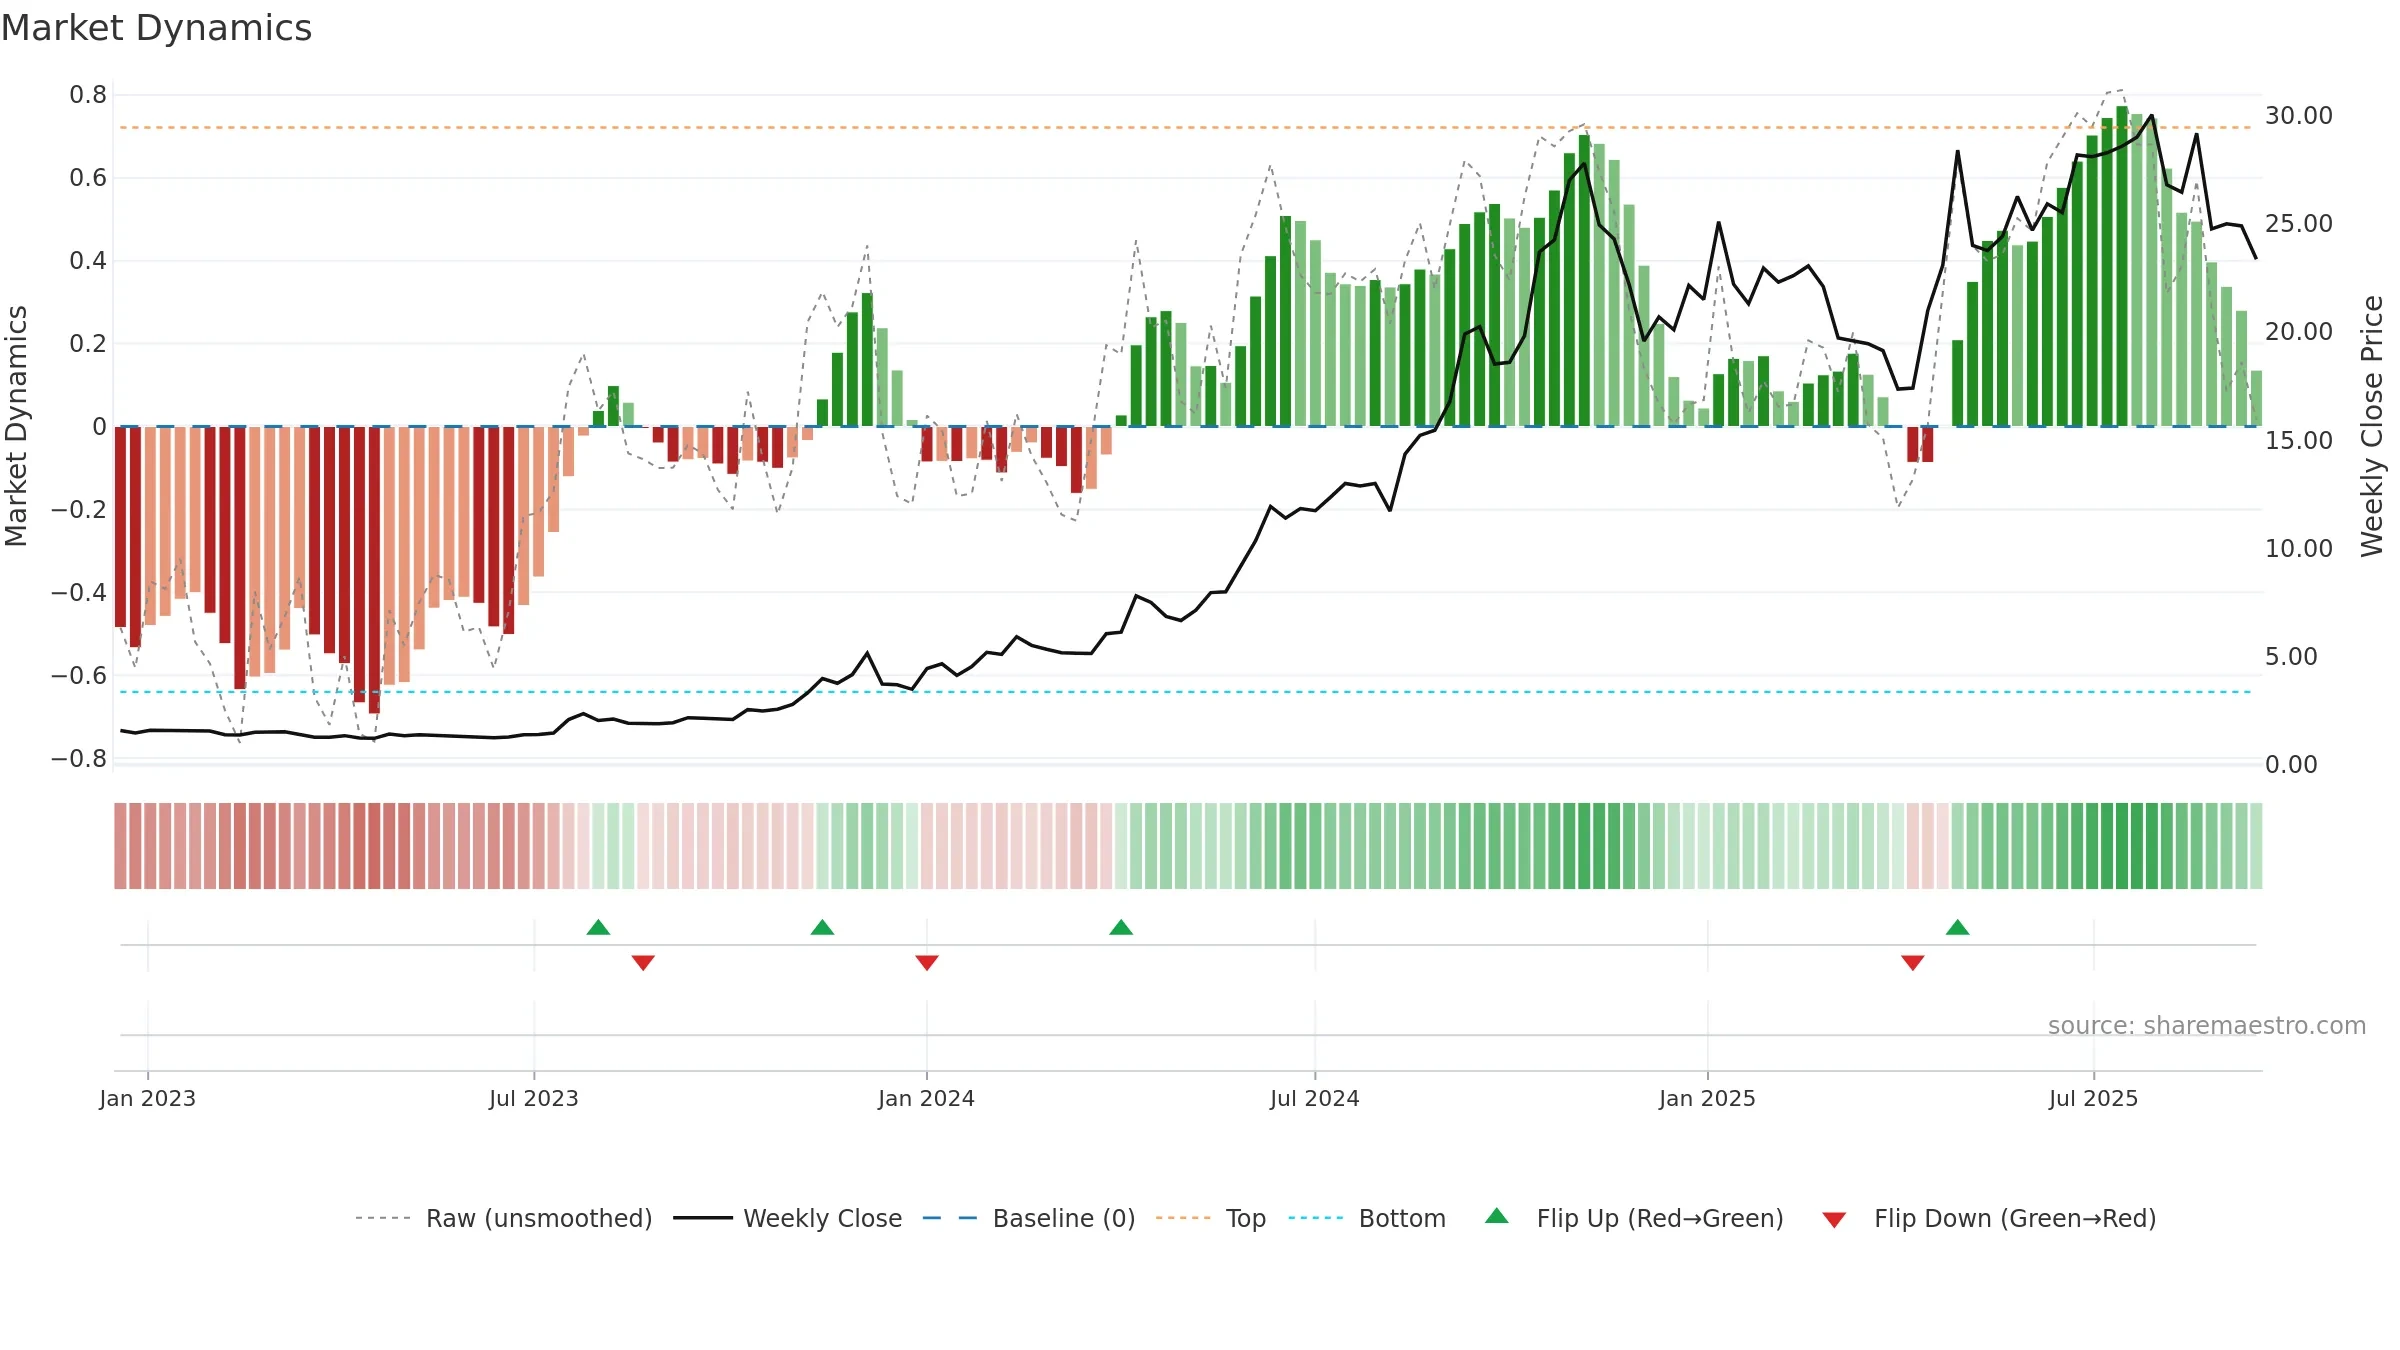Click the Market Dynamics y-axis title
This screenshot has height=1350, width=2400.
pos(16,426)
